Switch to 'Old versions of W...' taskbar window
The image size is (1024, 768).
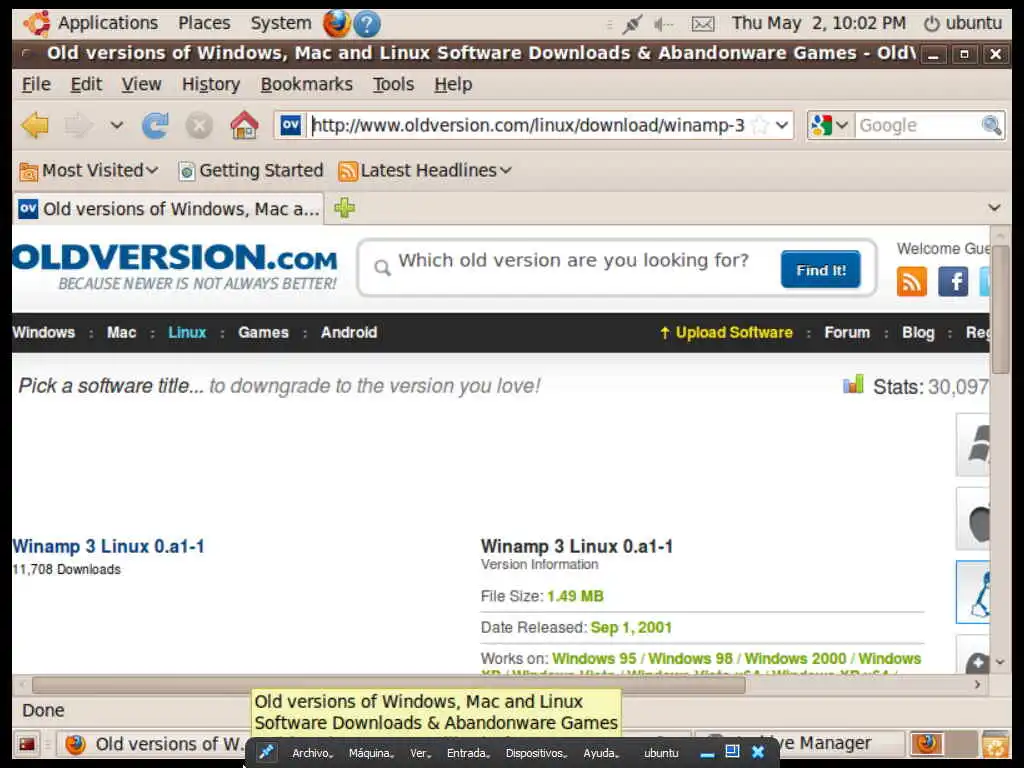click(x=155, y=744)
